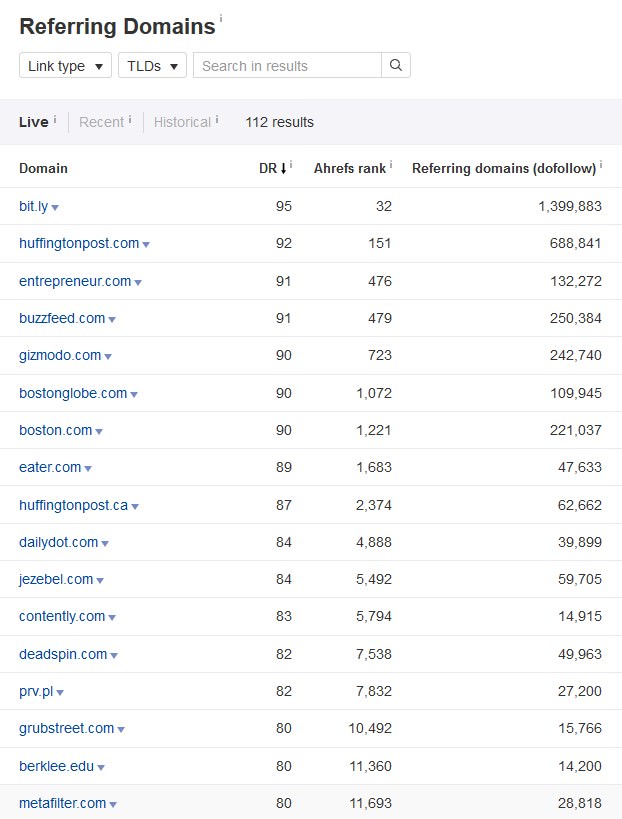The height and width of the screenshot is (819, 622).
Task: Open the huffingtonpost.com domain link
Action: tap(79, 243)
